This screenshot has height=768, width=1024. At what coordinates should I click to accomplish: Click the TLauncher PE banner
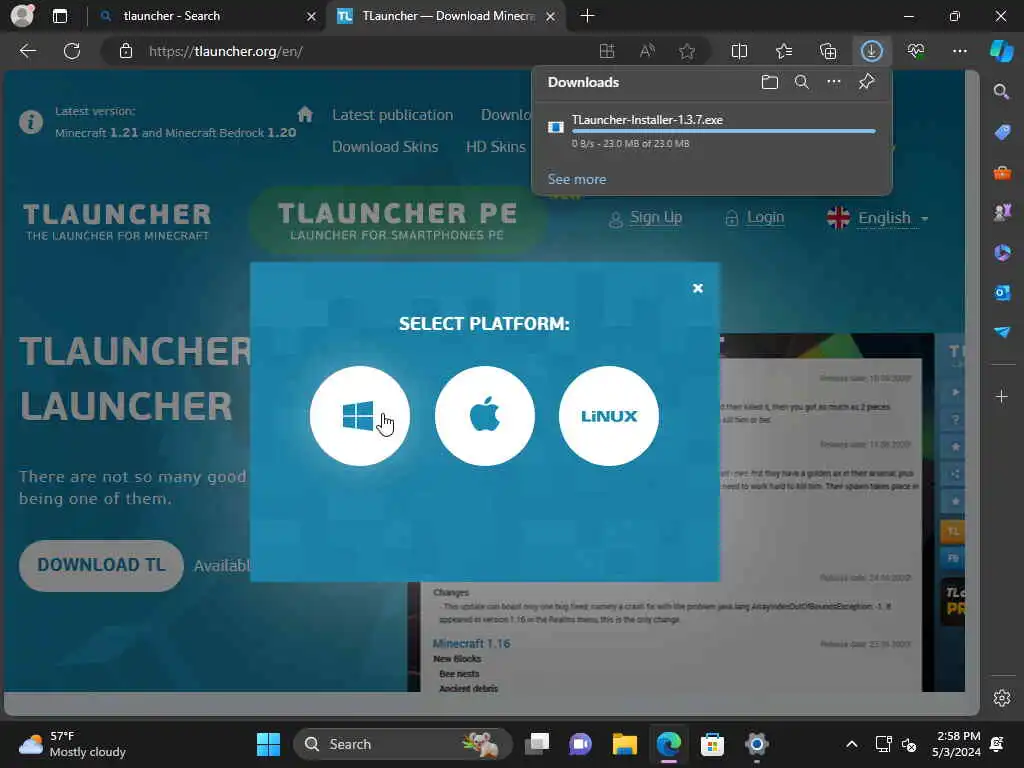pos(397,221)
